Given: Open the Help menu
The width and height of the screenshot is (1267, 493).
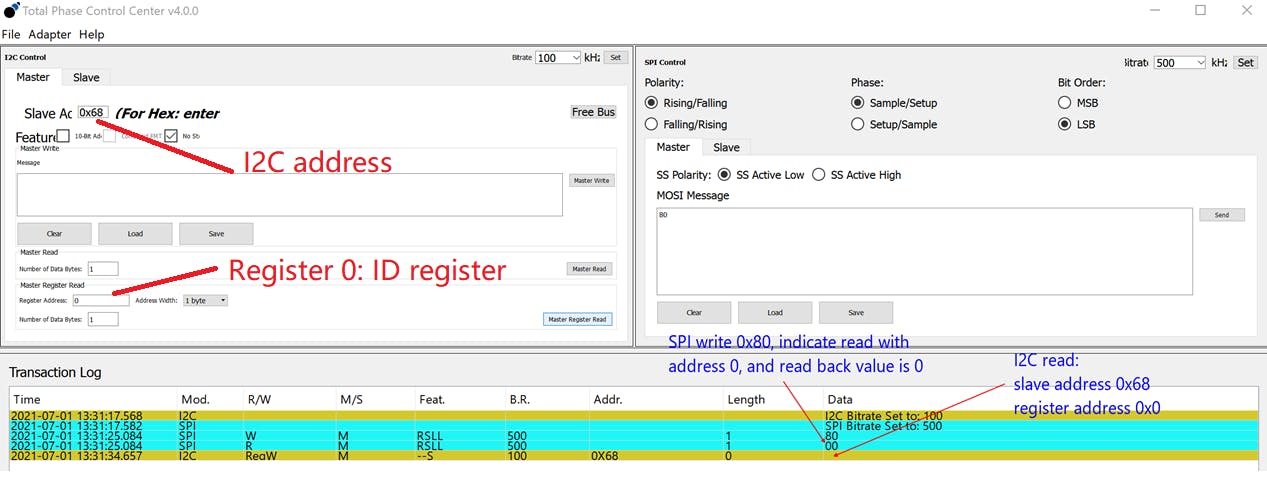Looking at the screenshot, I should (x=91, y=34).
